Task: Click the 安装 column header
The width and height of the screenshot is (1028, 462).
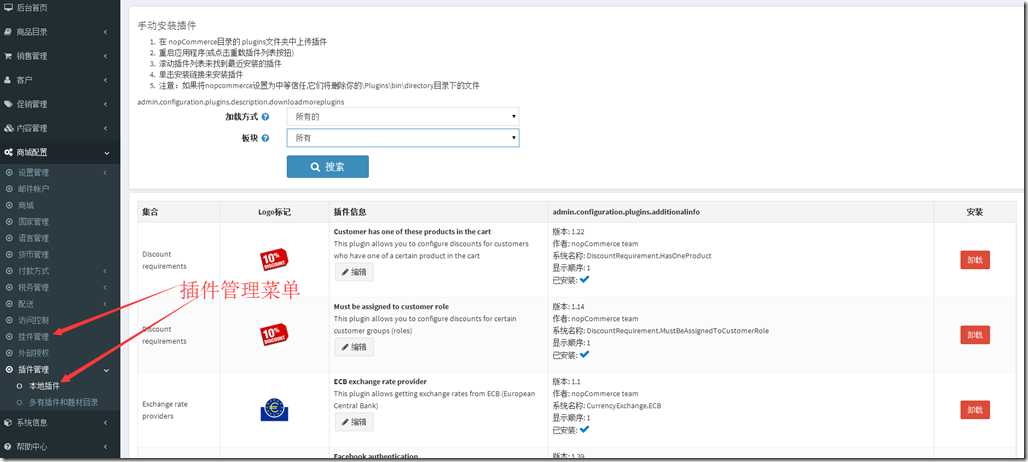Action: tap(975, 212)
